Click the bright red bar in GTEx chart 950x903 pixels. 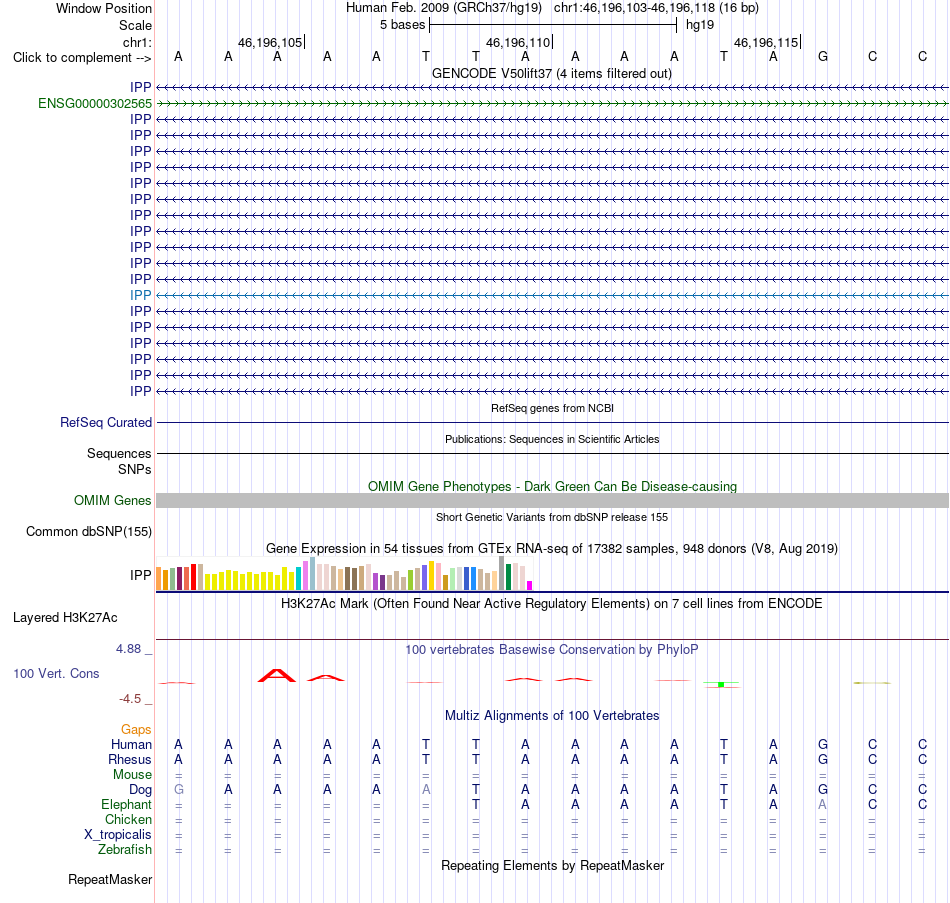(193, 577)
